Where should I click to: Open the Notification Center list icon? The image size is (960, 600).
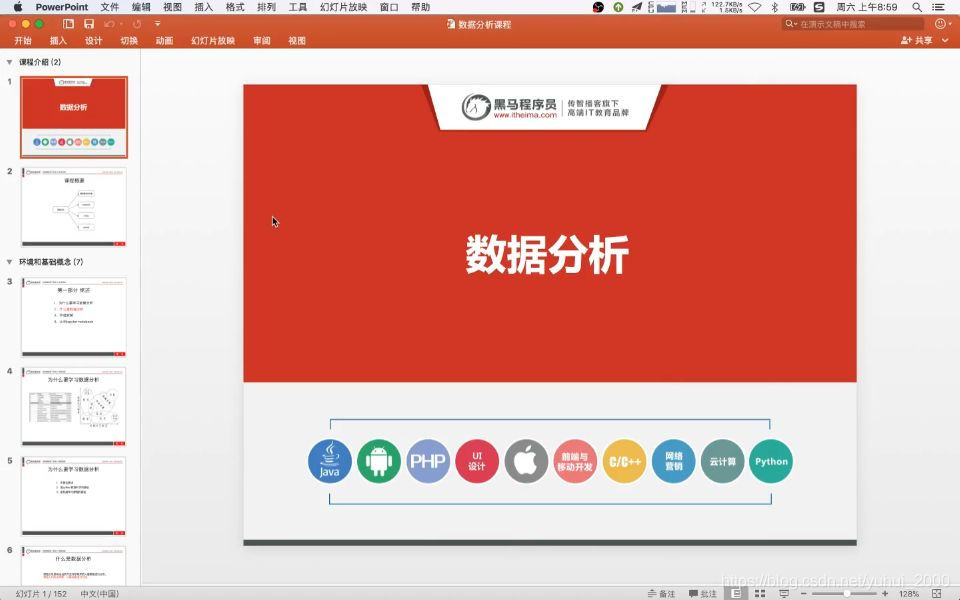coord(938,7)
